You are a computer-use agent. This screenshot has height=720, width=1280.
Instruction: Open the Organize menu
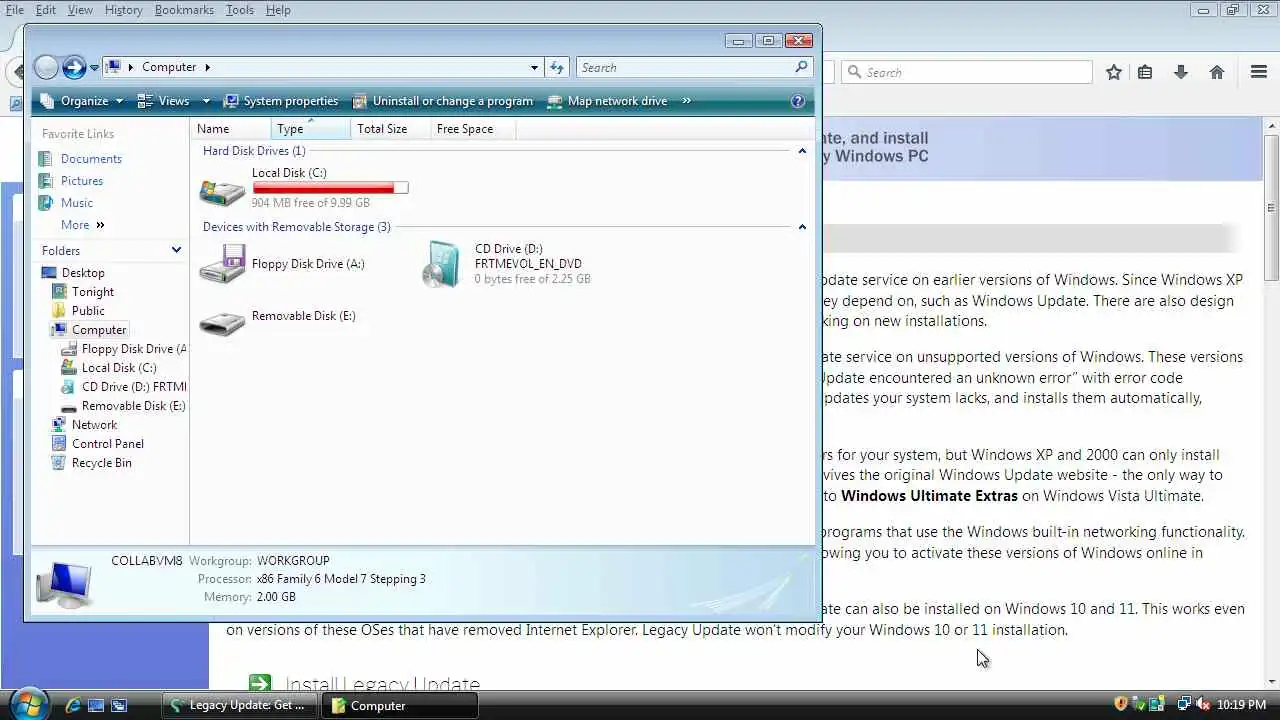click(81, 101)
